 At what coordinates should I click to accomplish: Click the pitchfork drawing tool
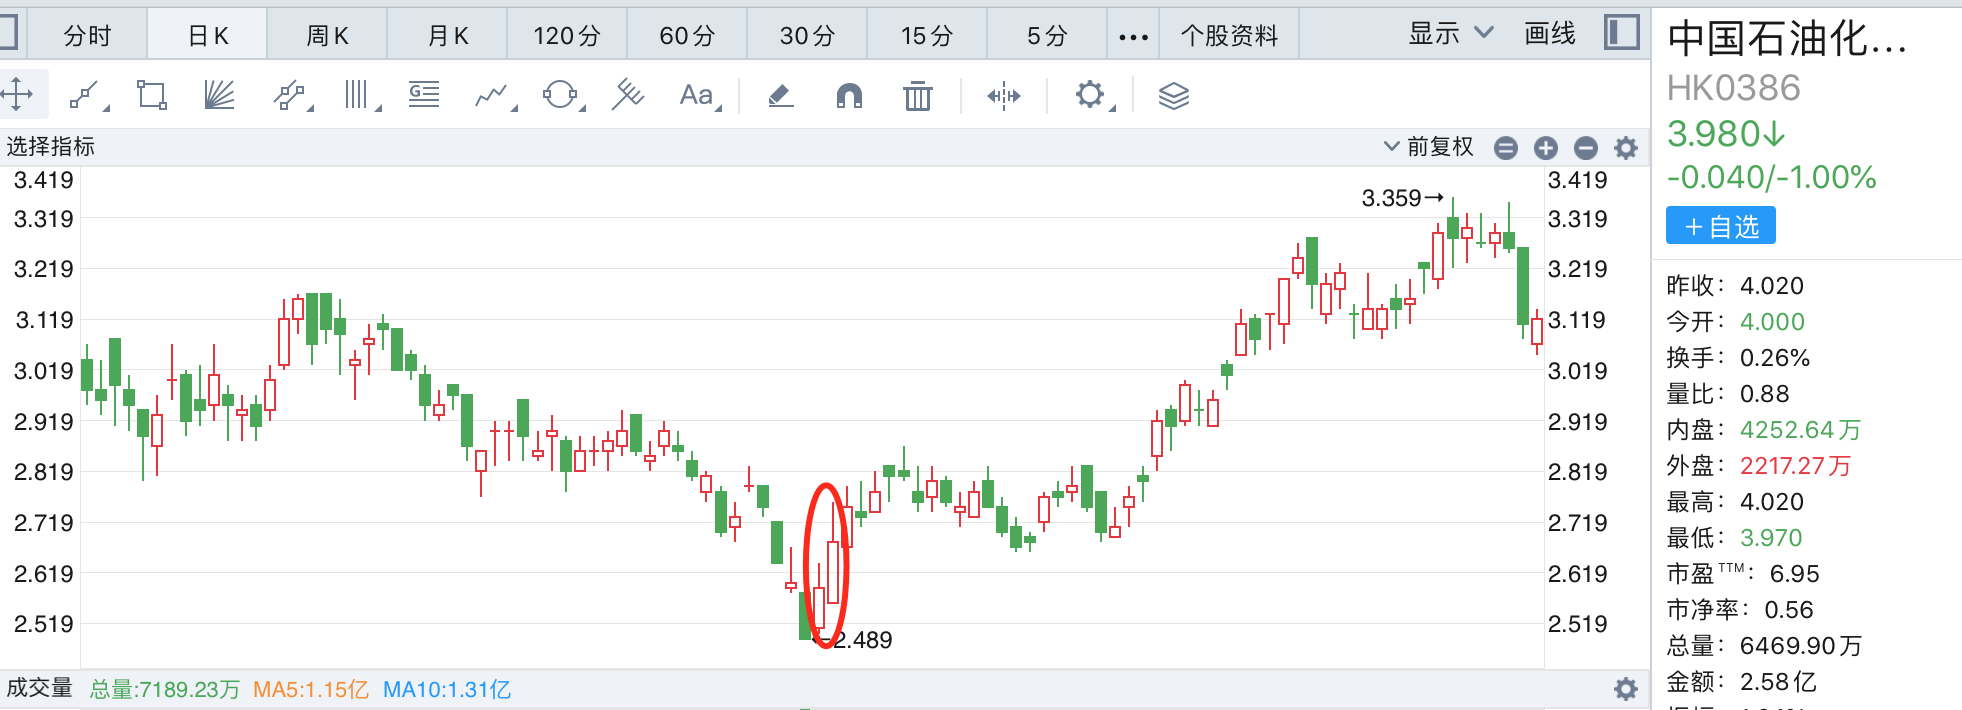[628, 96]
